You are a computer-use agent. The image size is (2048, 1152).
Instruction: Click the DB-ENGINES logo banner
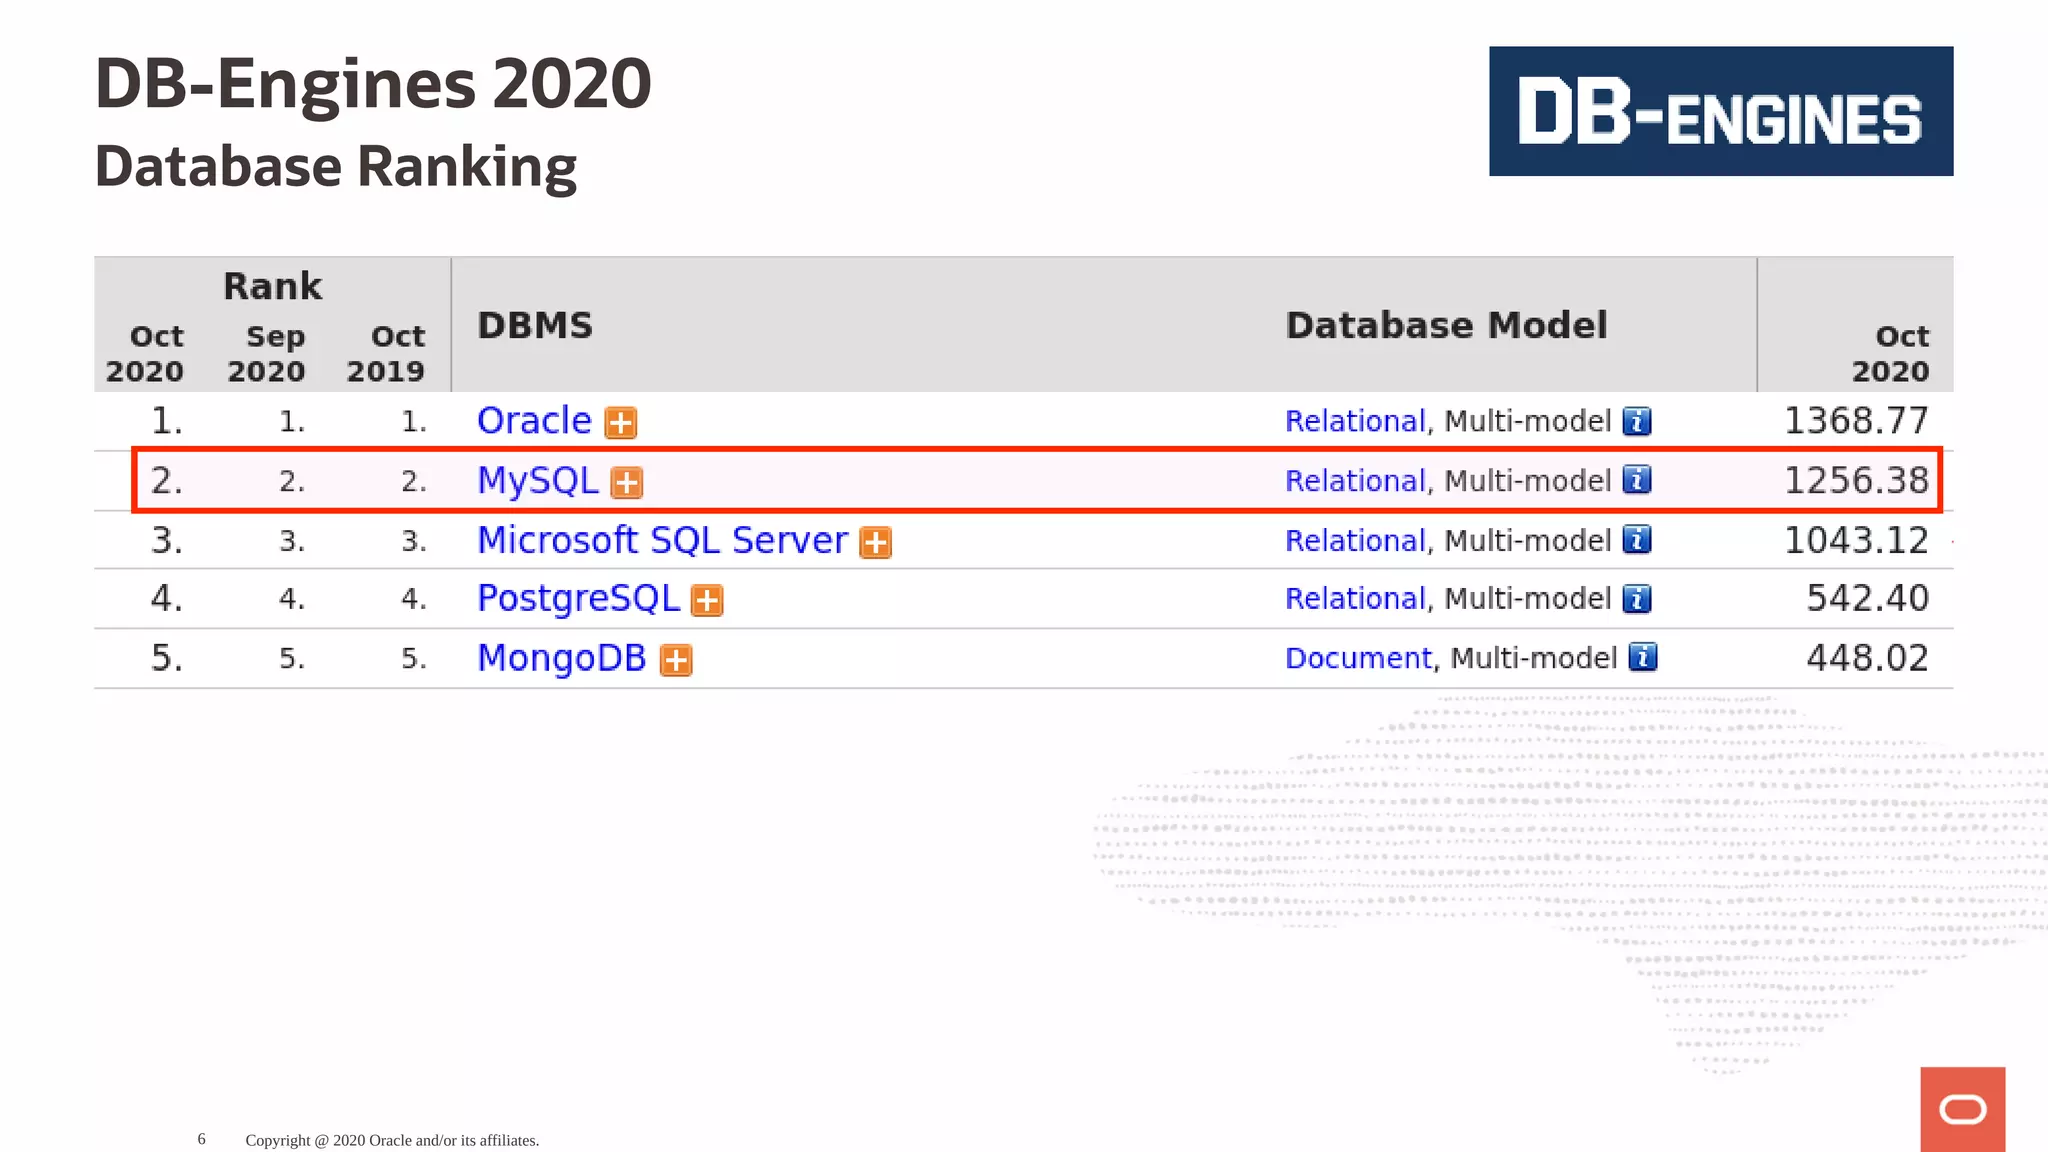[1721, 111]
